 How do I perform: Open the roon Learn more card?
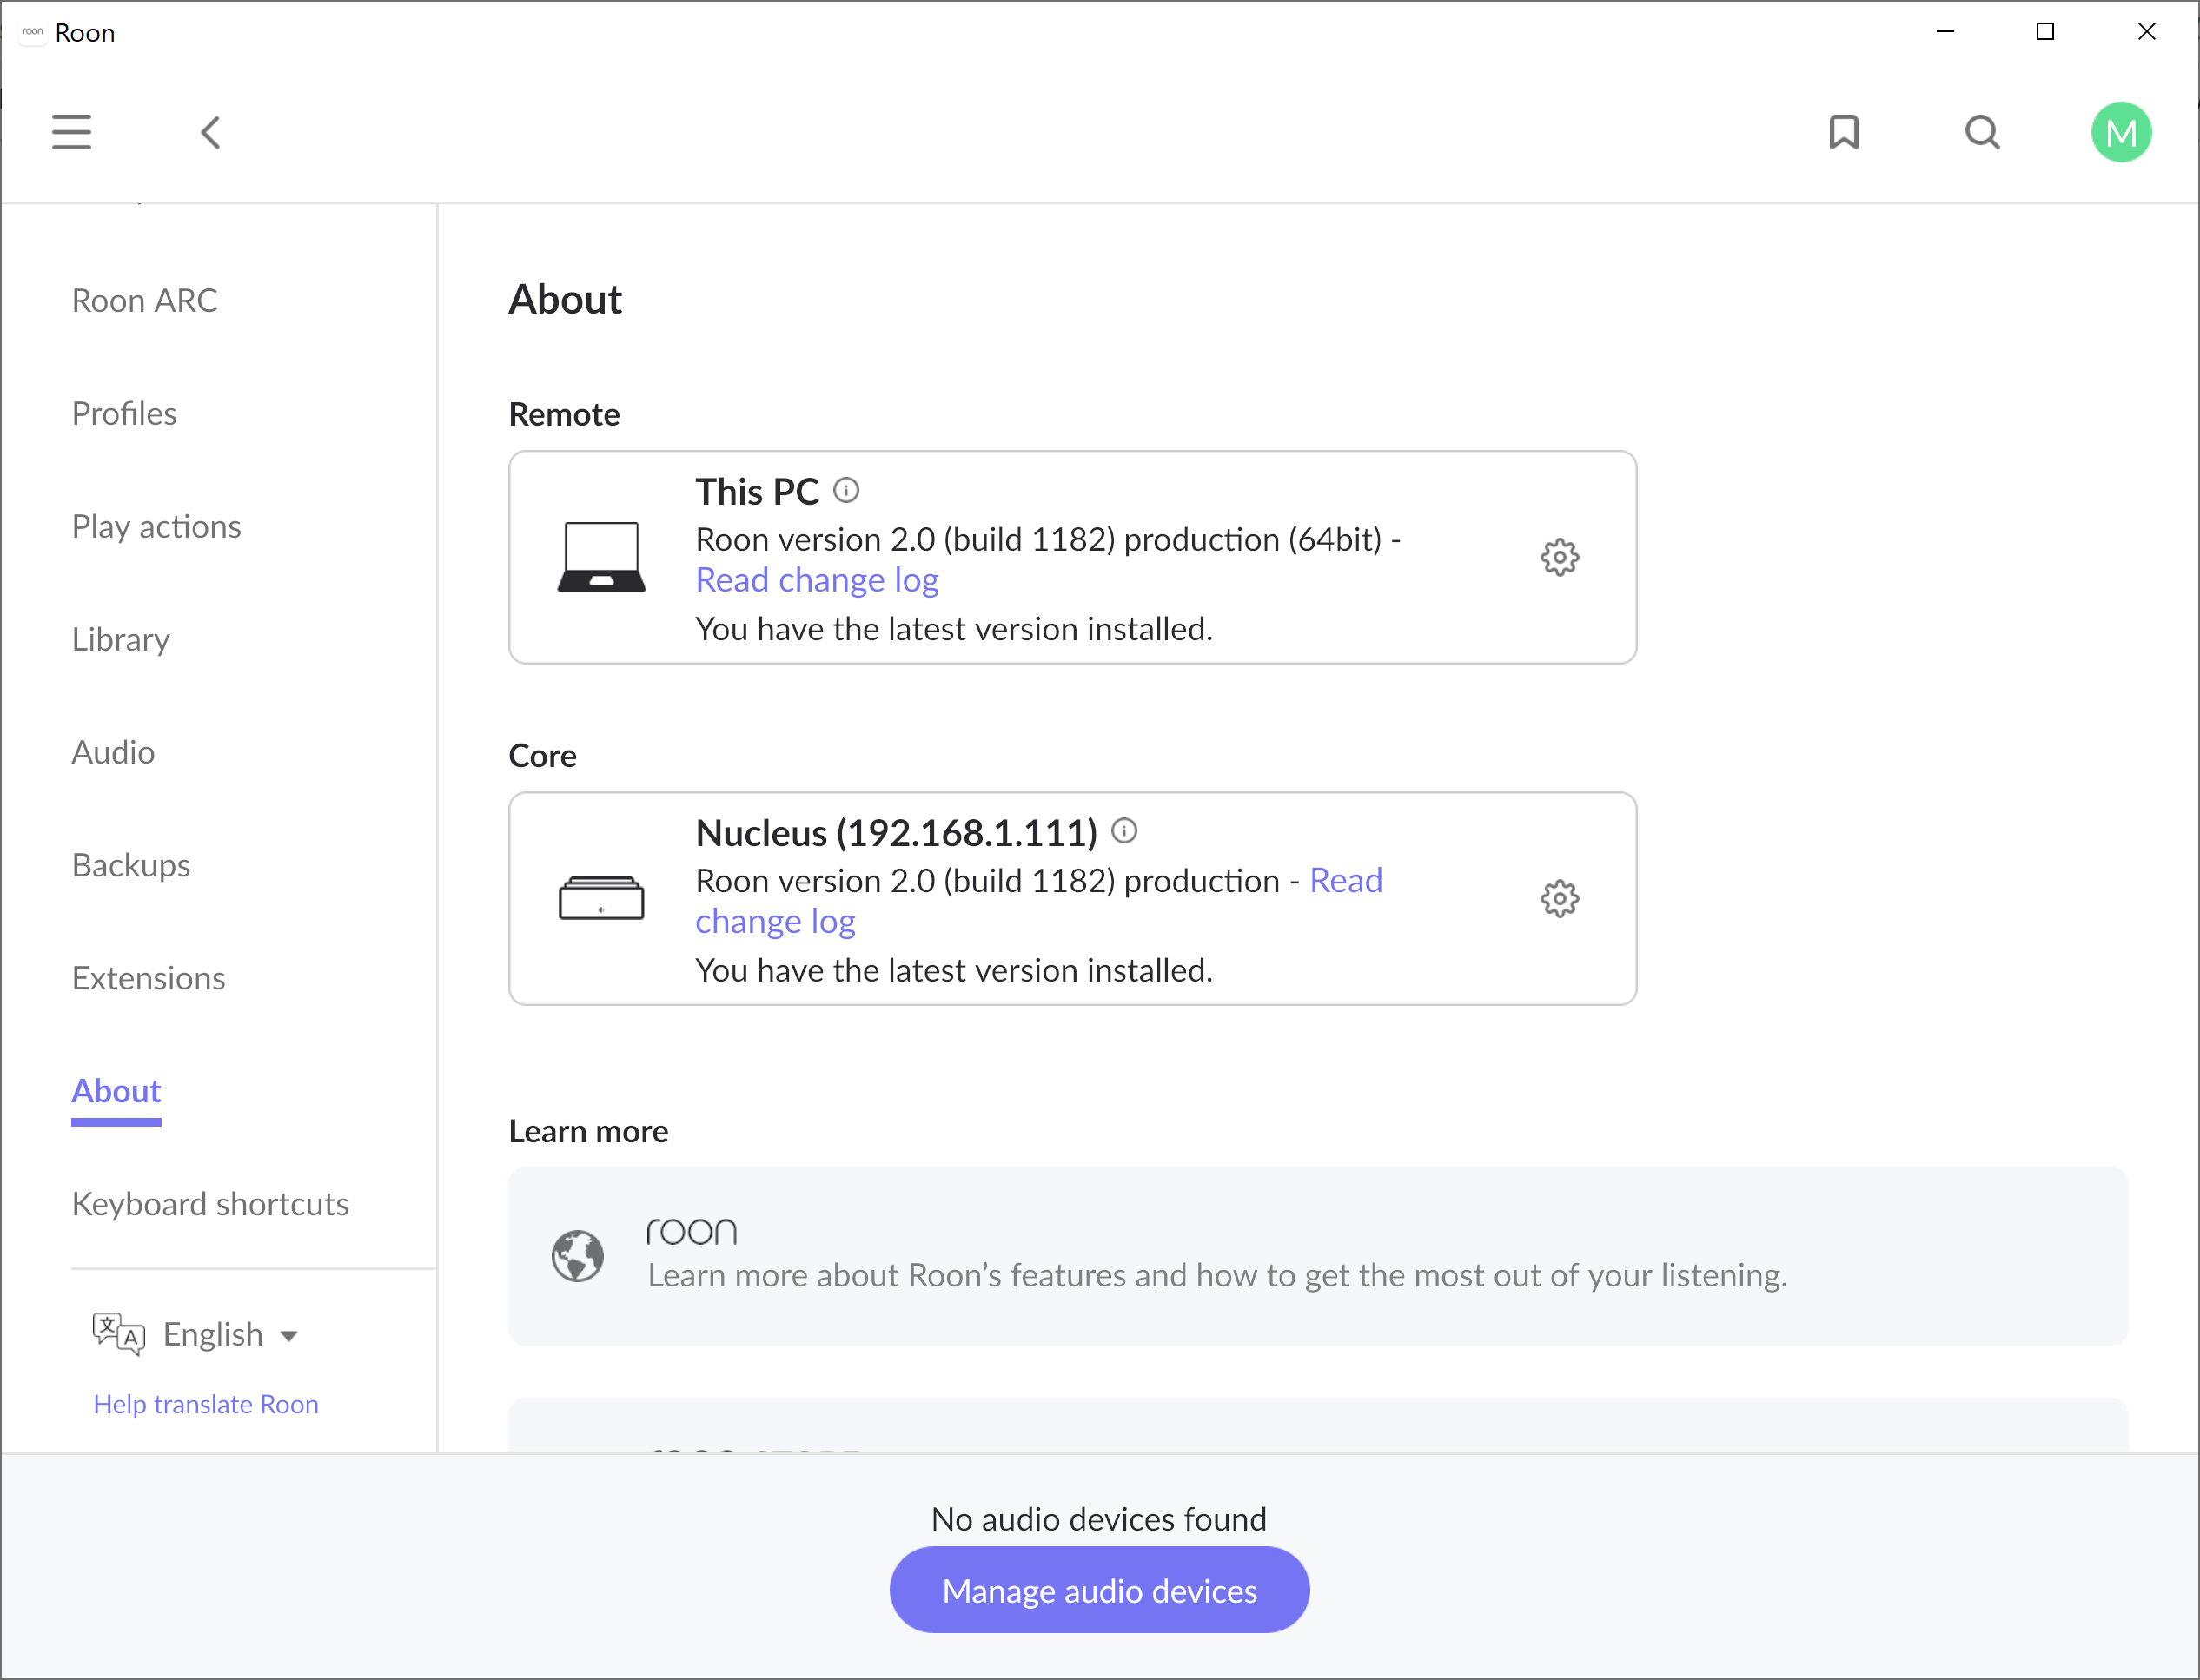1317,1255
